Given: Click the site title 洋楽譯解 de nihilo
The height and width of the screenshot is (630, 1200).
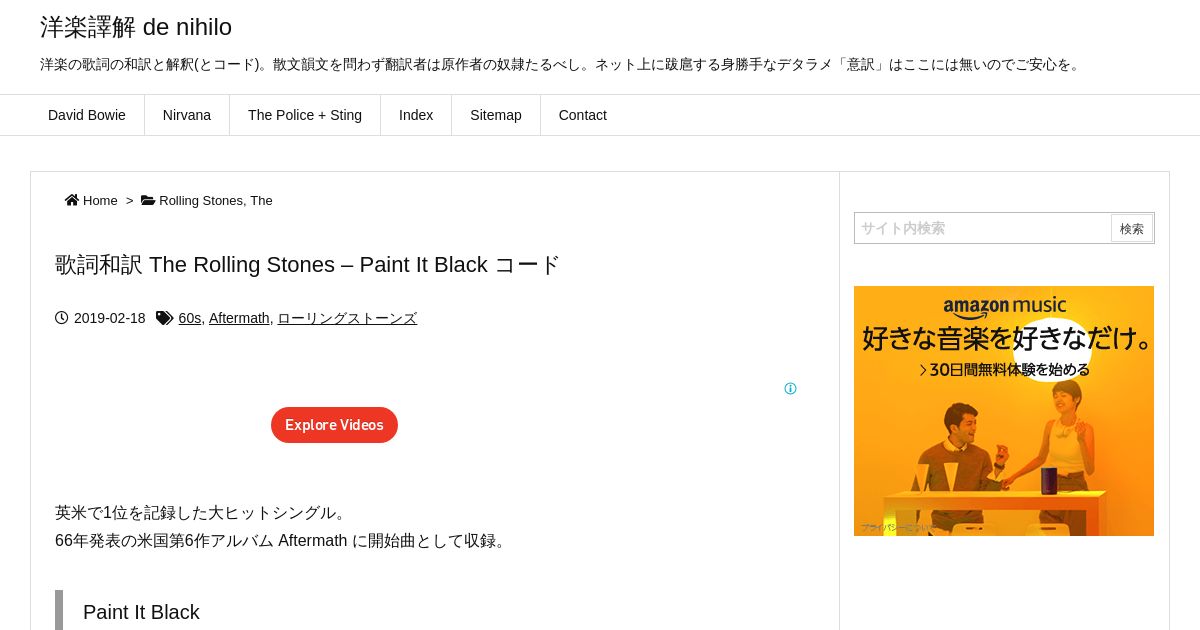Looking at the screenshot, I should pos(136,27).
